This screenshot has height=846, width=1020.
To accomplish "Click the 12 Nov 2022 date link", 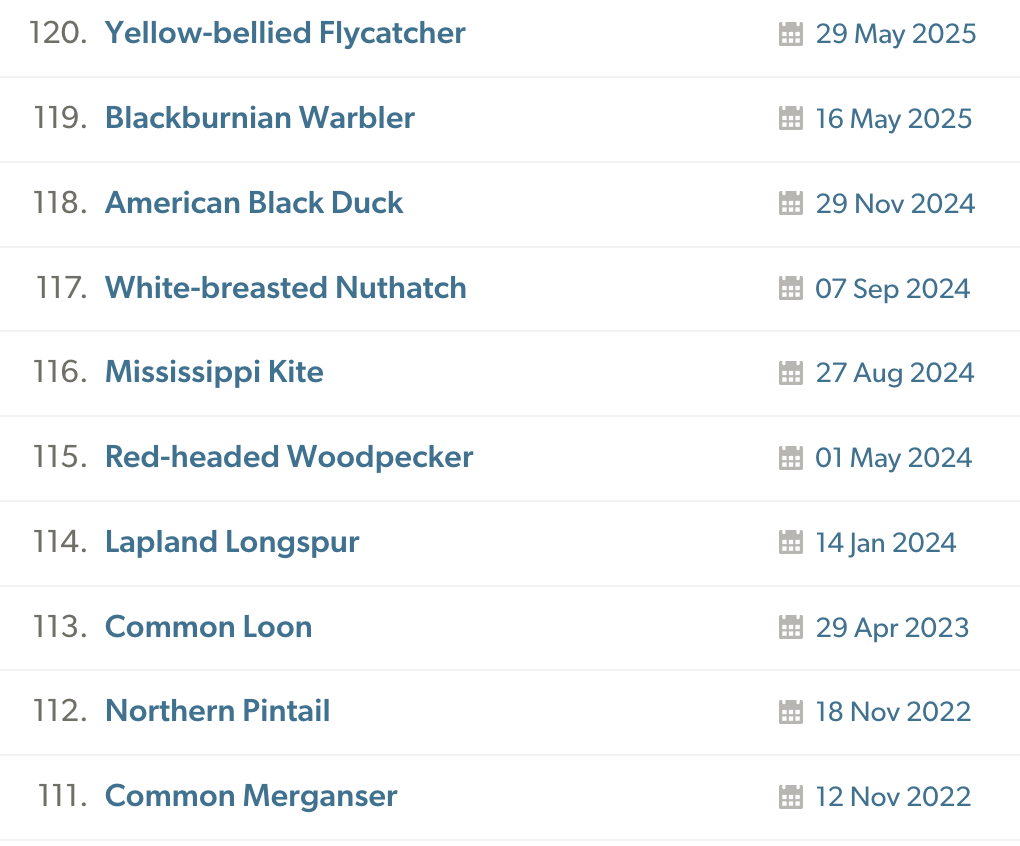I will click(x=893, y=797).
